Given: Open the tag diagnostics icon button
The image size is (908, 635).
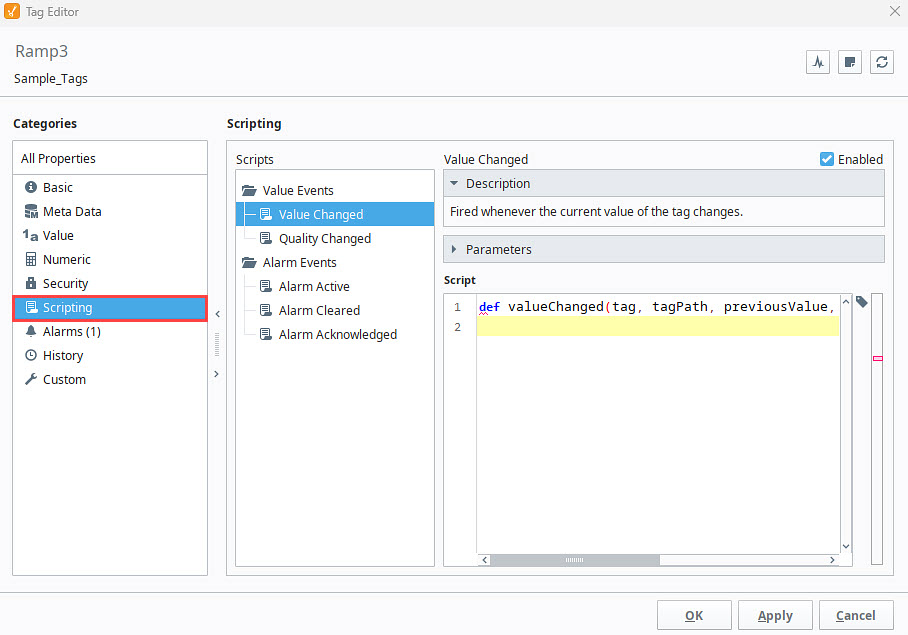Looking at the screenshot, I should (818, 62).
